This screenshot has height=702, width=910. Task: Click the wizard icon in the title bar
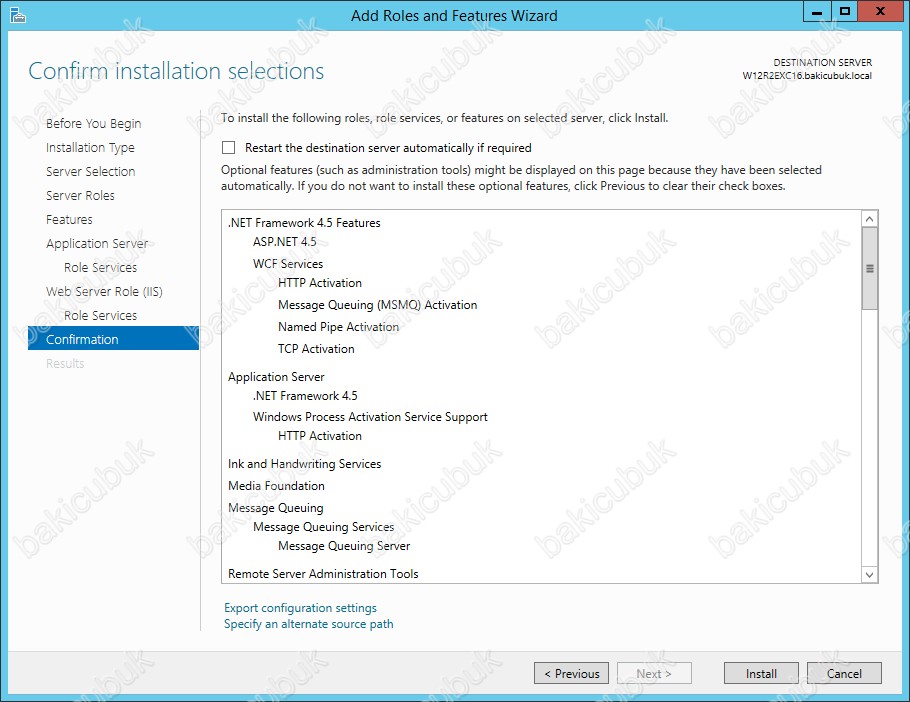pyautogui.click(x=18, y=15)
